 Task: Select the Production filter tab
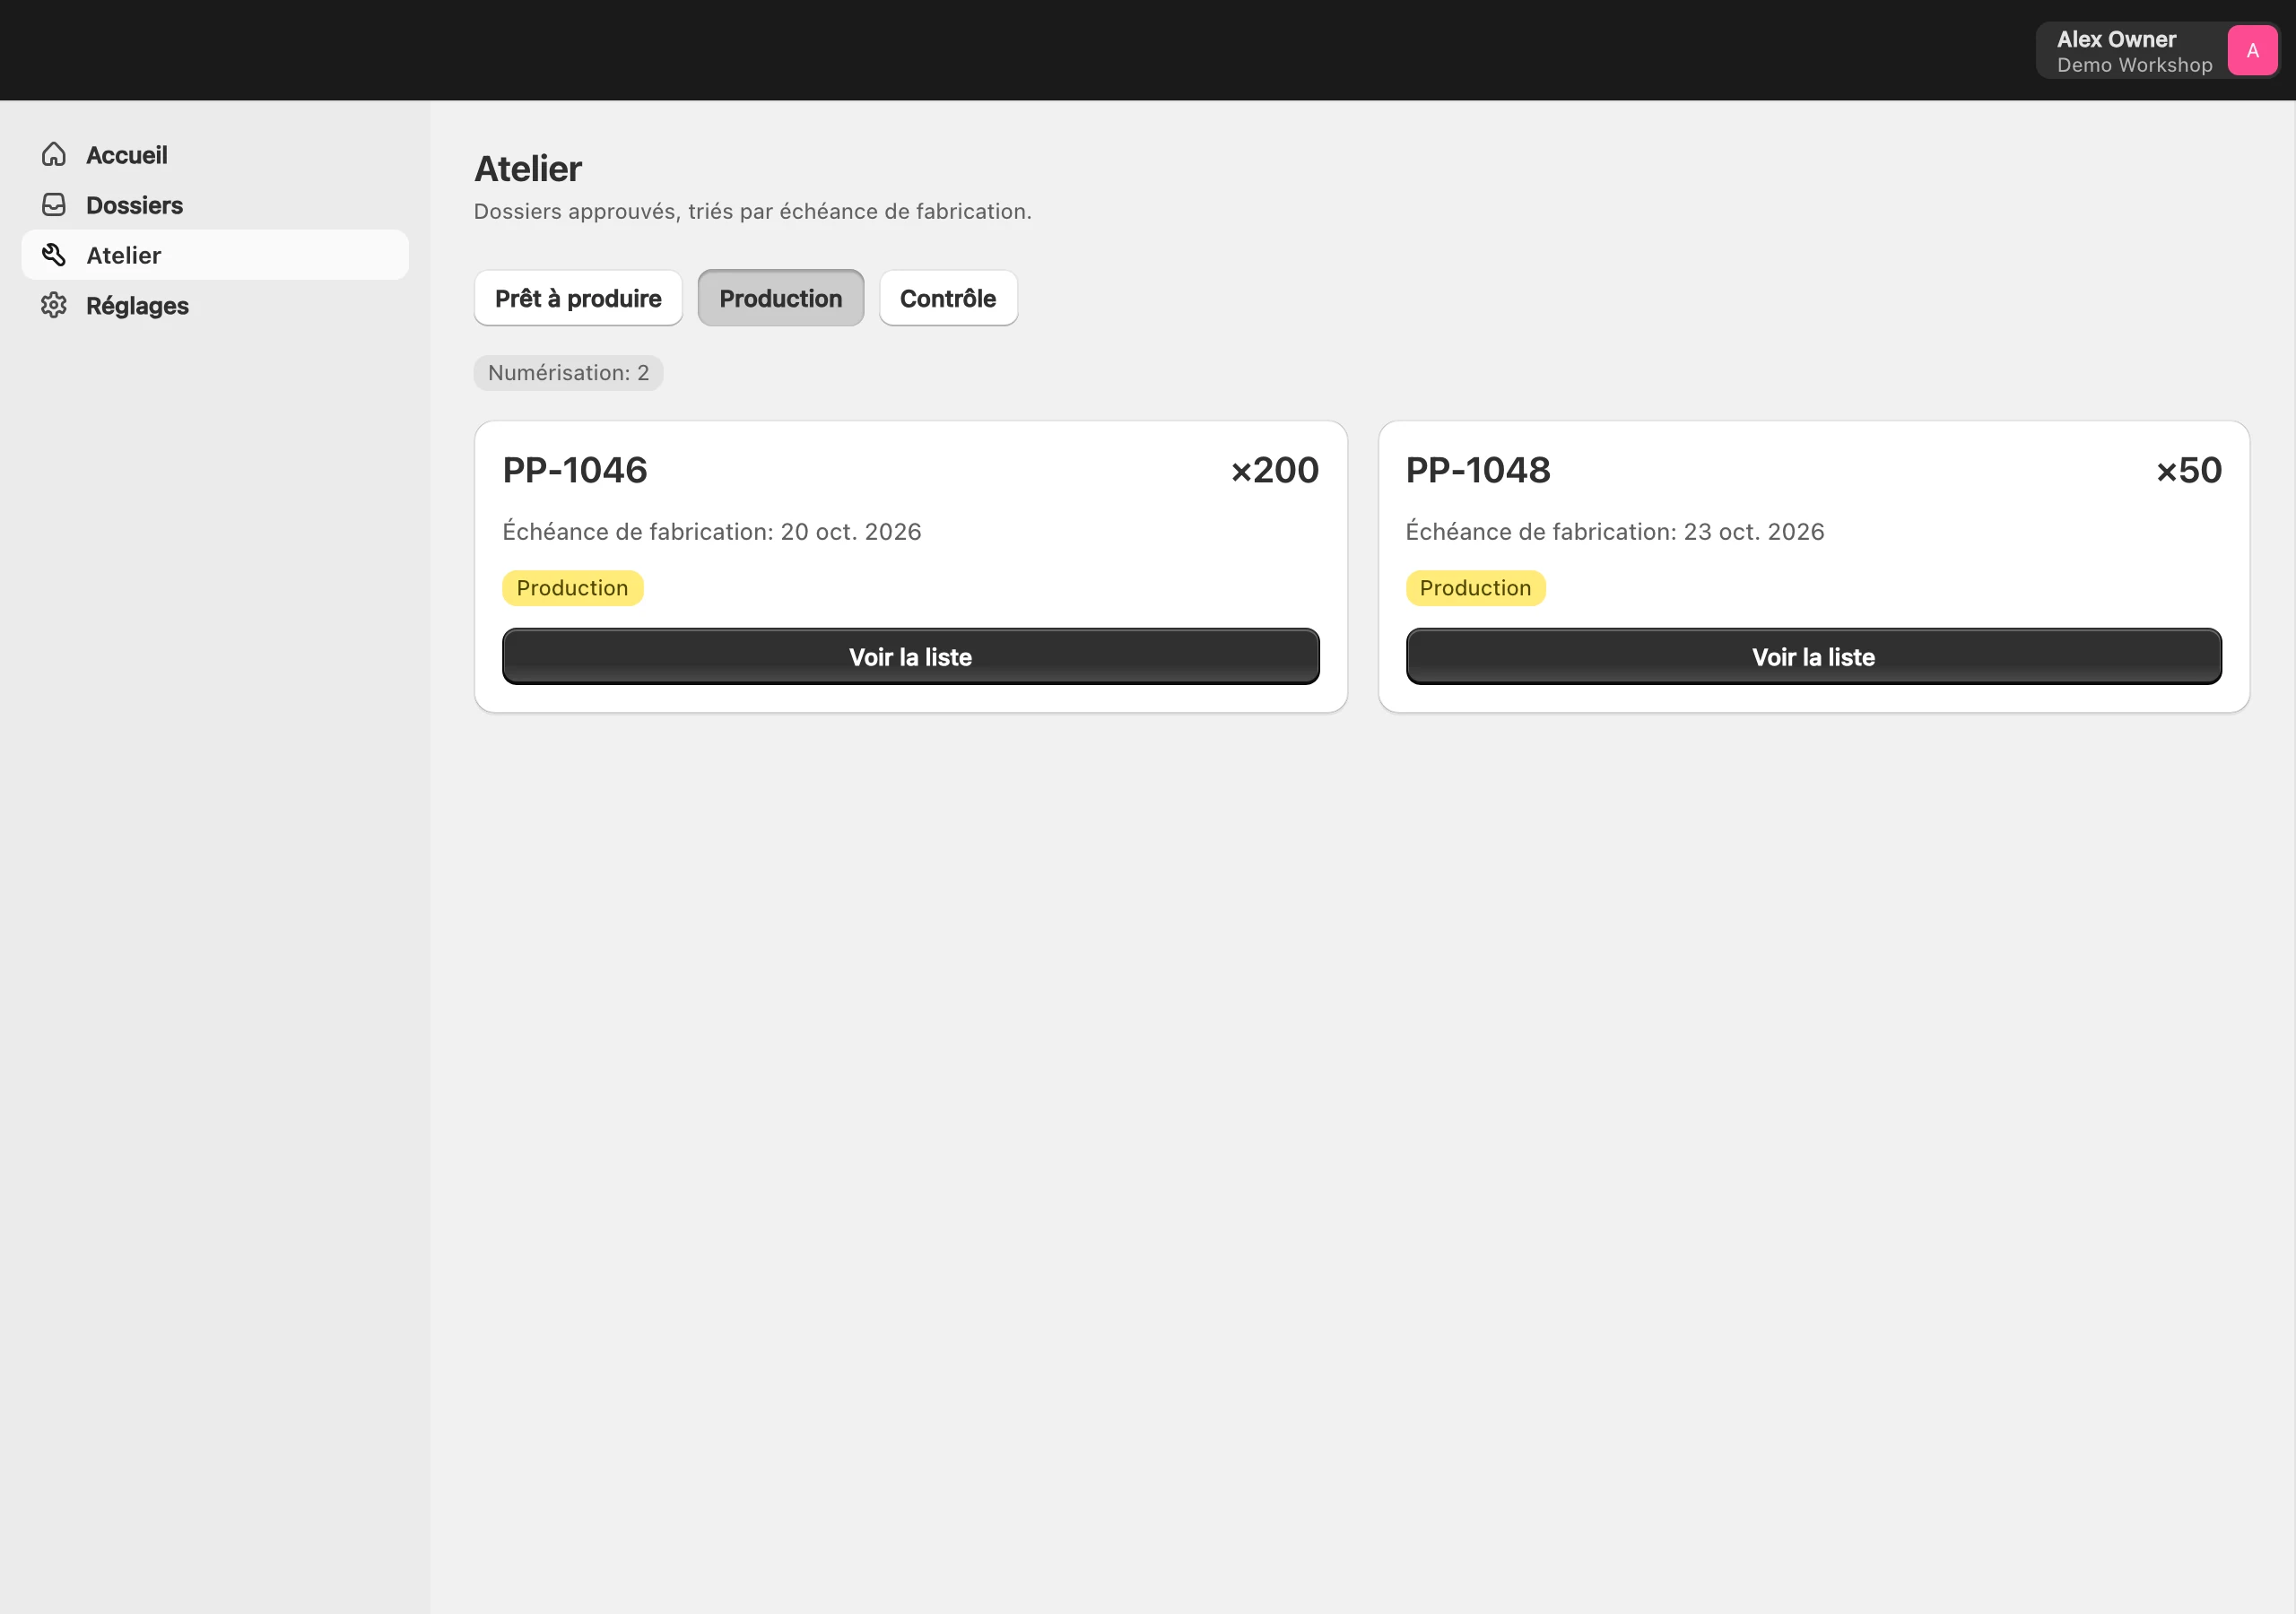(x=780, y=298)
